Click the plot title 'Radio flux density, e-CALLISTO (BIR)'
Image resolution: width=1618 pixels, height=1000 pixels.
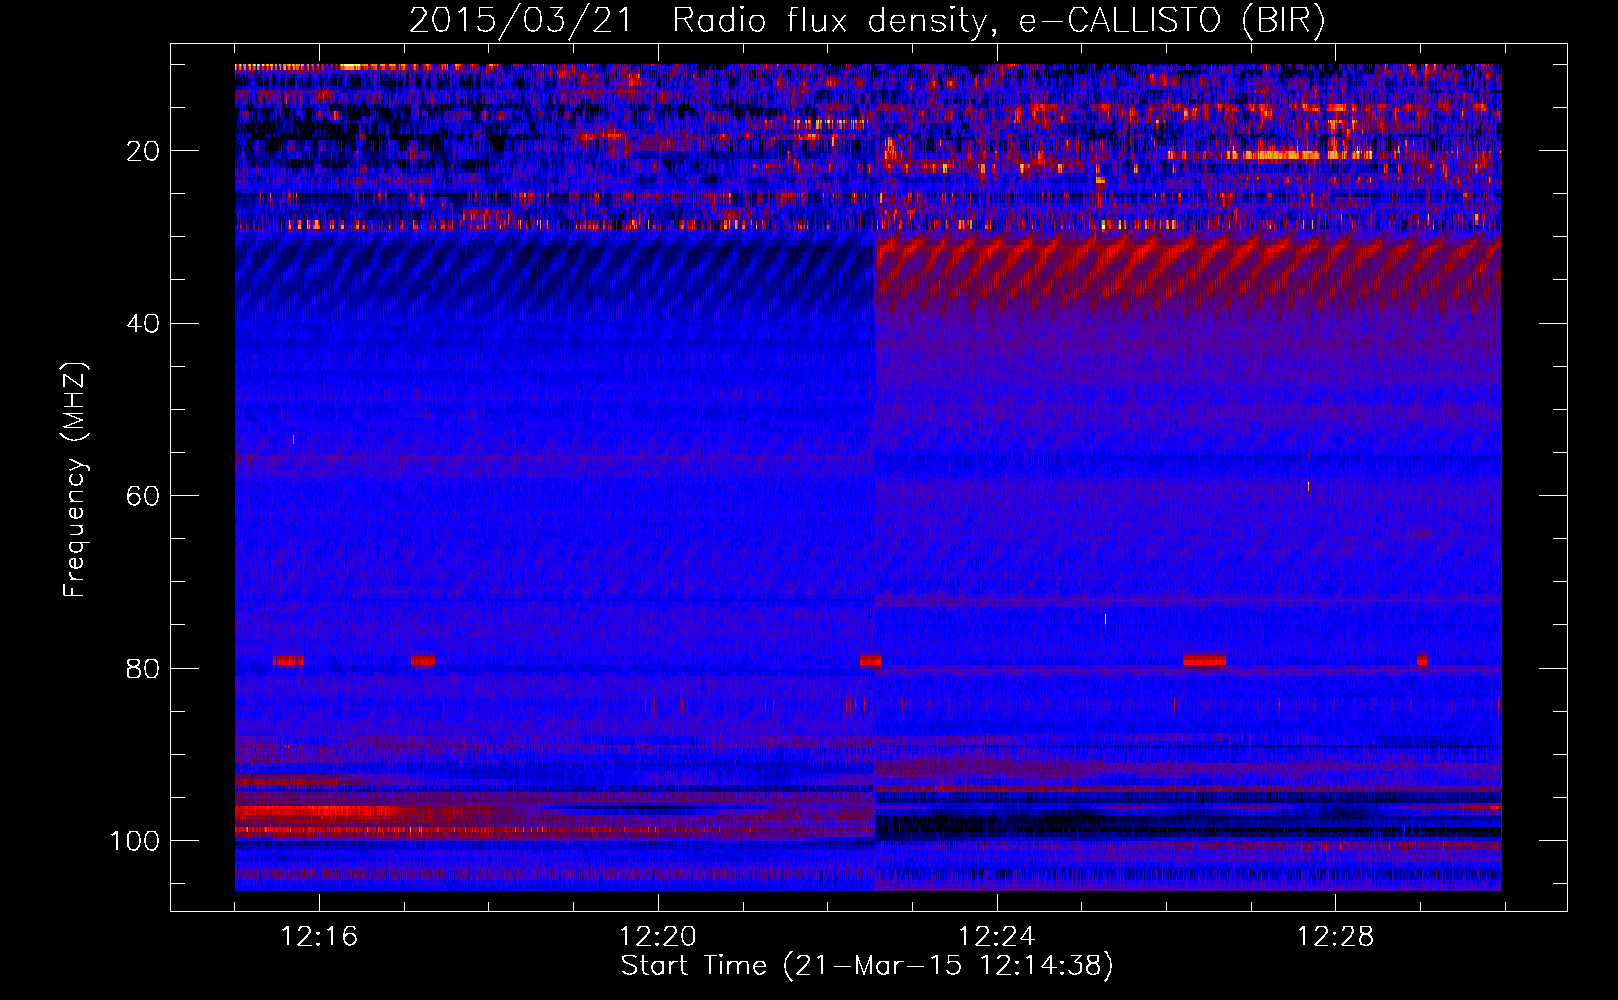pos(999,20)
